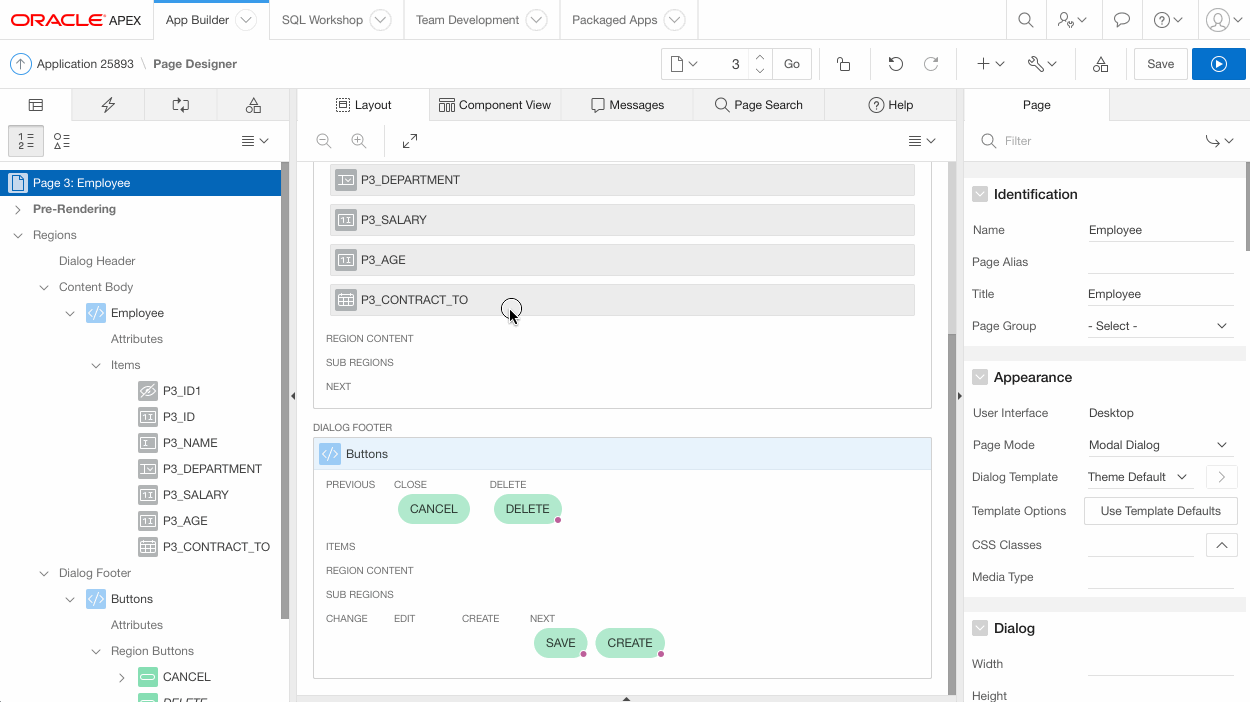Expand layout to full screen

(x=410, y=141)
